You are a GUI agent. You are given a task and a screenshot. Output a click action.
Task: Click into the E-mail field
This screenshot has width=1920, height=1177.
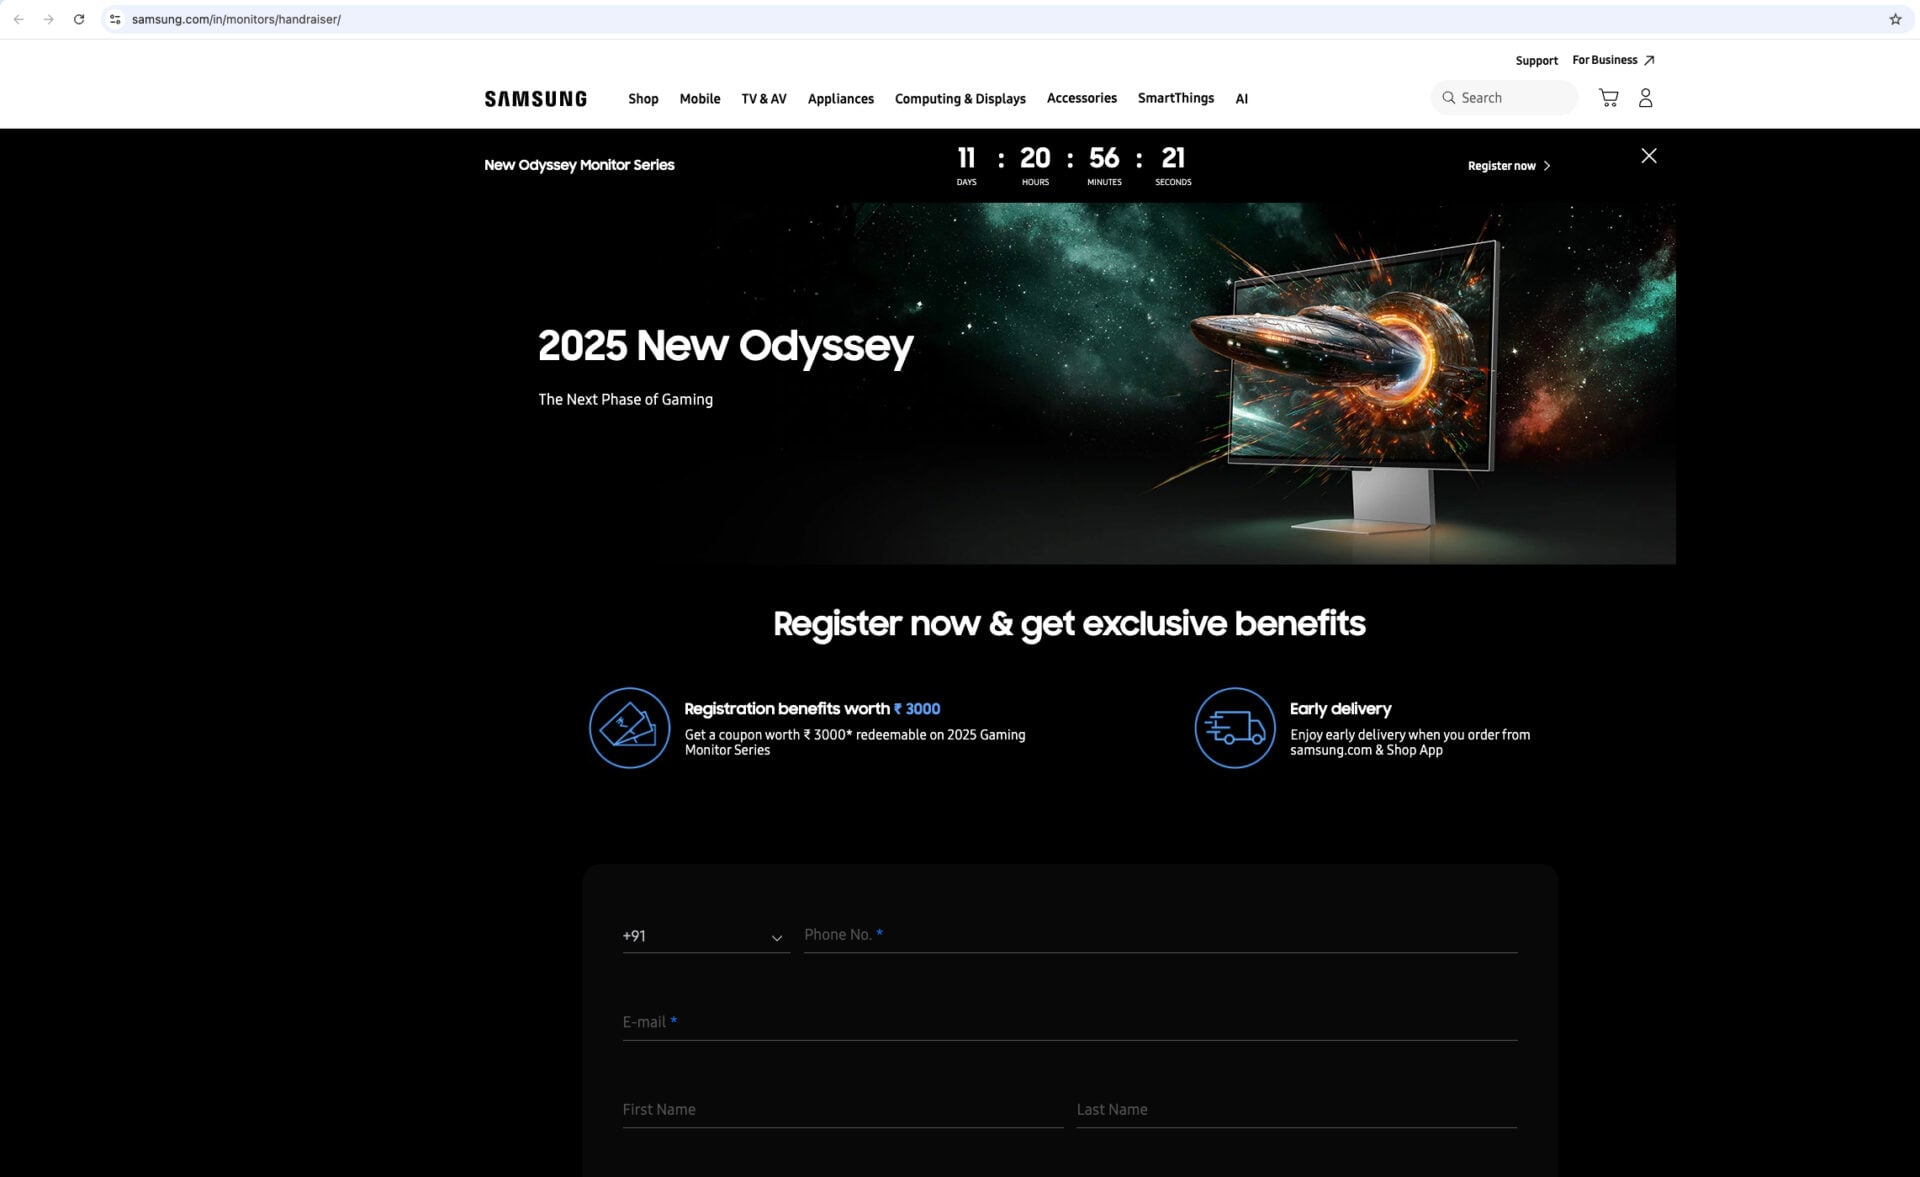click(x=1069, y=1022)
